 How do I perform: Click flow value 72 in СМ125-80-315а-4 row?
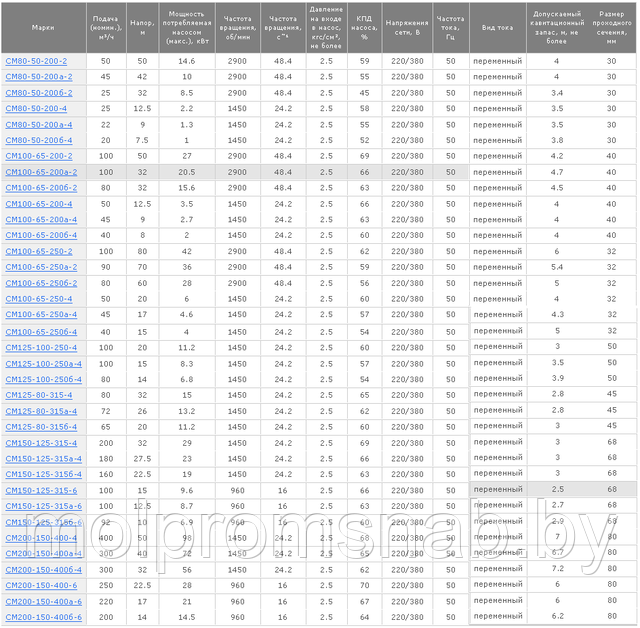[106, 411]
